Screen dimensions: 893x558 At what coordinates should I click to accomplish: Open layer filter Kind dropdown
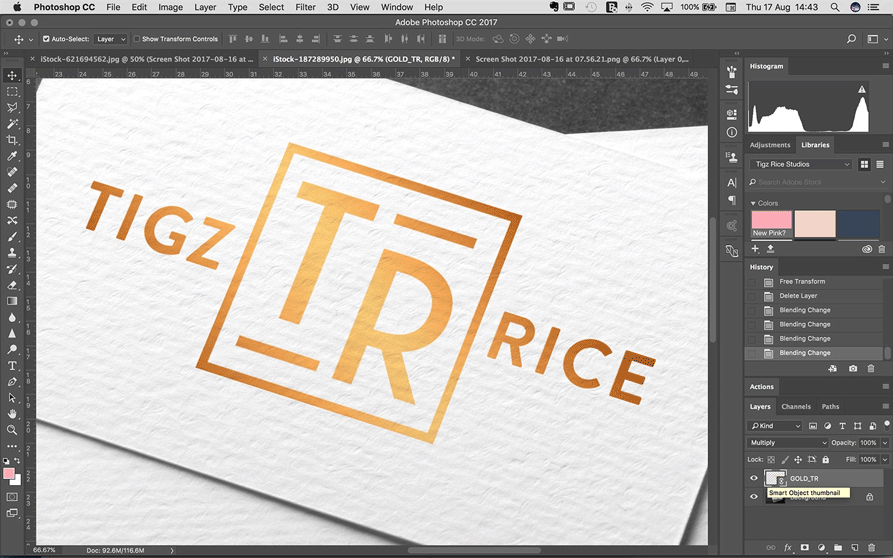[775, 426]
